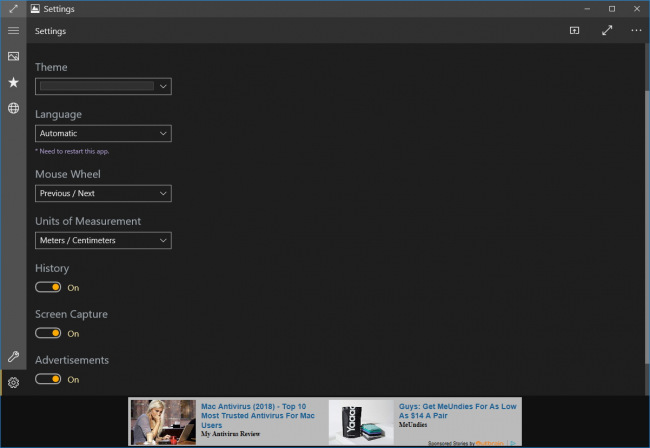Close the Settings window
Screen dimensions: 650x448
pos(637,9)
